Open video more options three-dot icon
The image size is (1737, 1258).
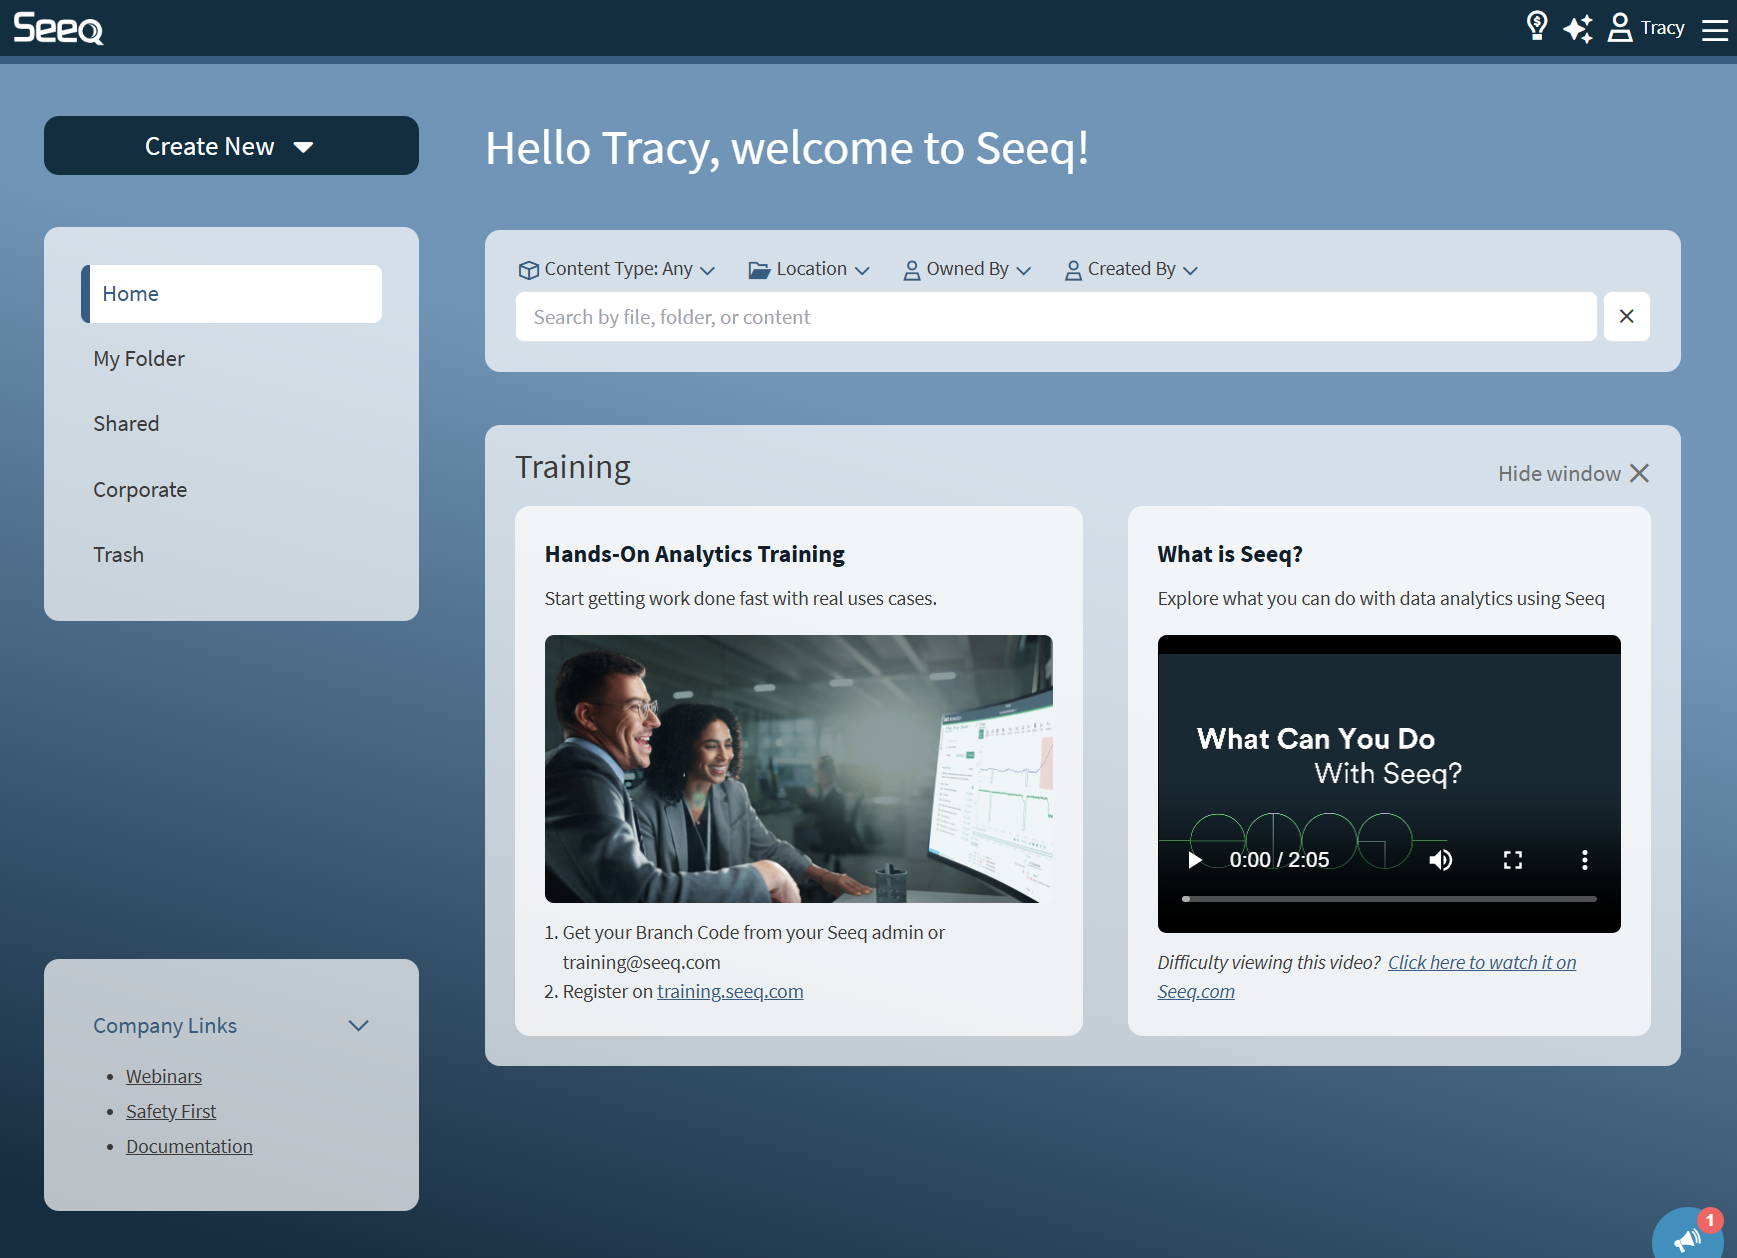pos(1584,860)
